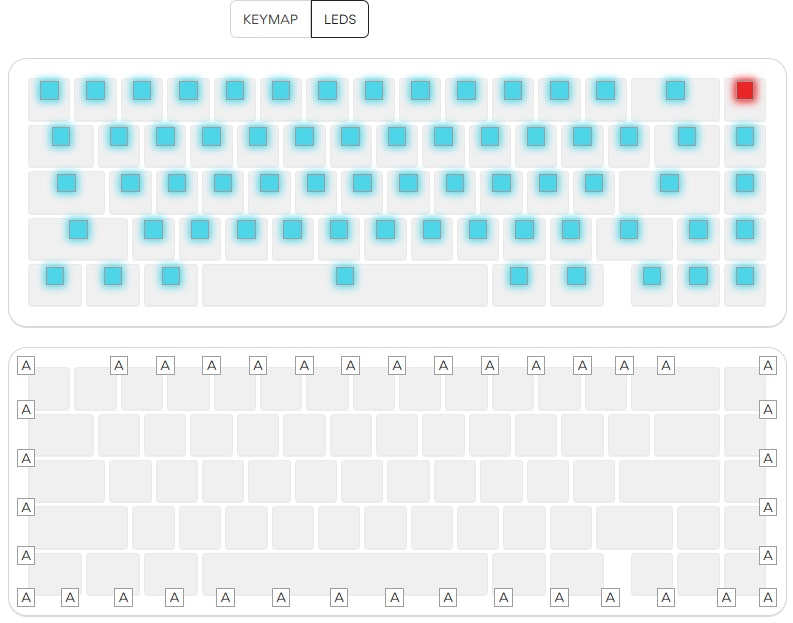Switch to the KEYMAP tab
The height and width of the screenshot is (623, 793).
coord(270,19)
